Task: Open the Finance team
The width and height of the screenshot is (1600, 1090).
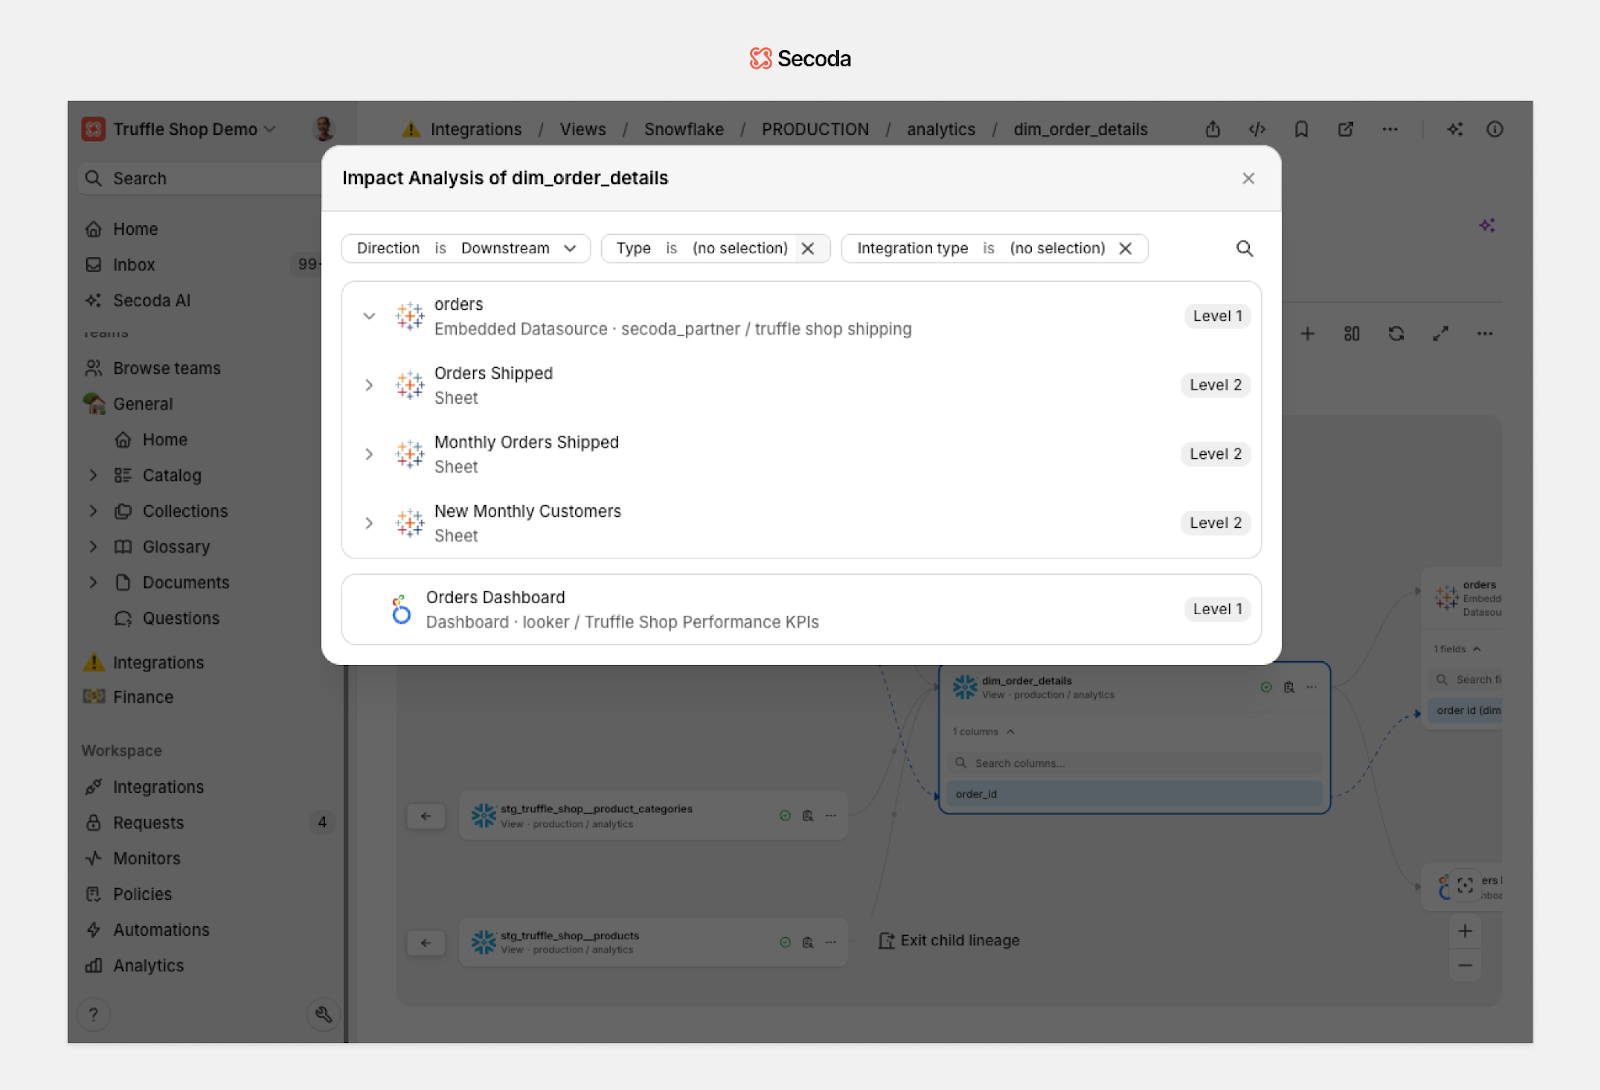Action: (142, 697)
